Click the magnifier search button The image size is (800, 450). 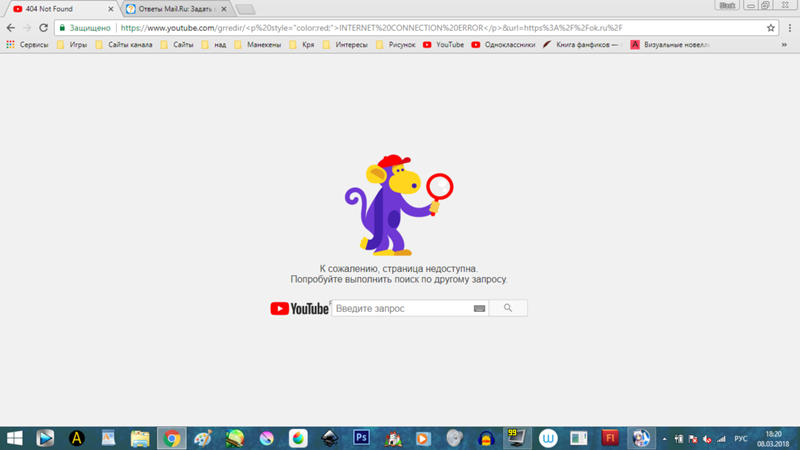508,308
